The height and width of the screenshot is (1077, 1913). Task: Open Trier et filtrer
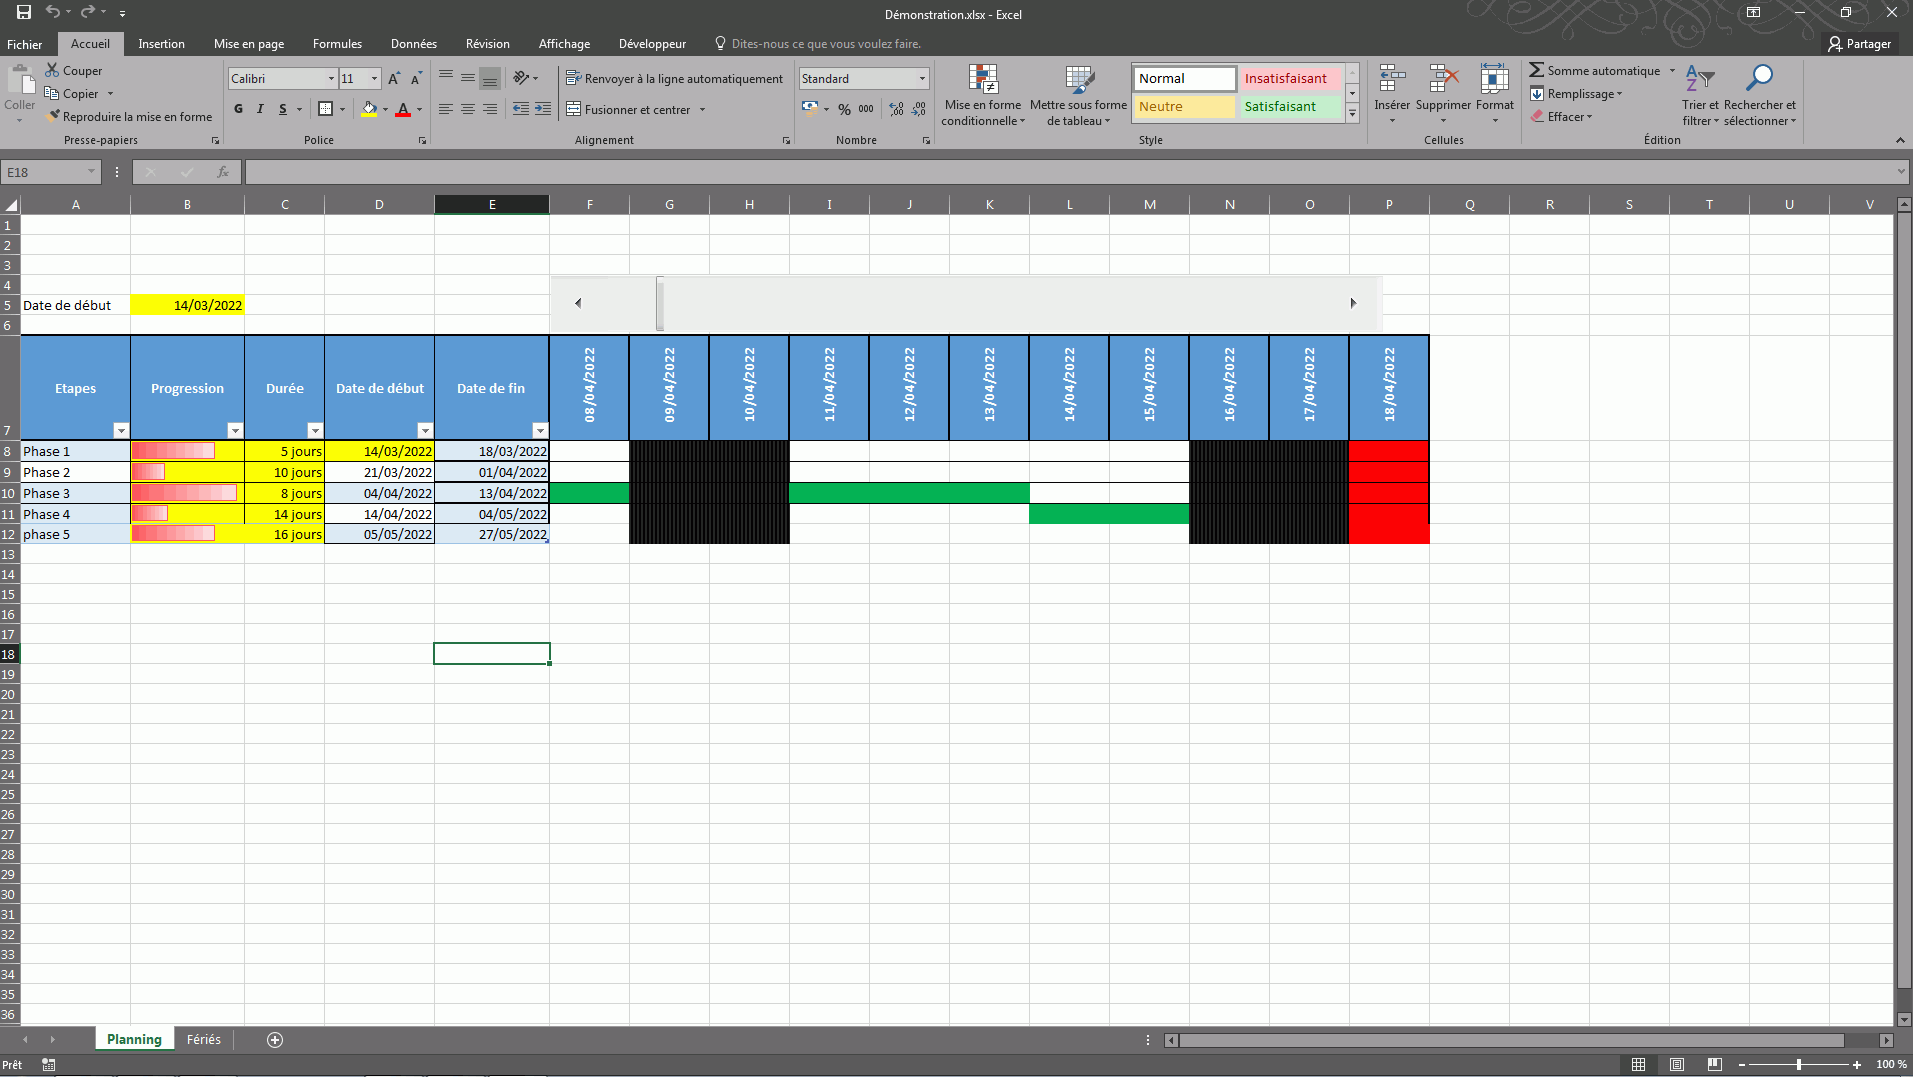click(x=1700, y=95)
